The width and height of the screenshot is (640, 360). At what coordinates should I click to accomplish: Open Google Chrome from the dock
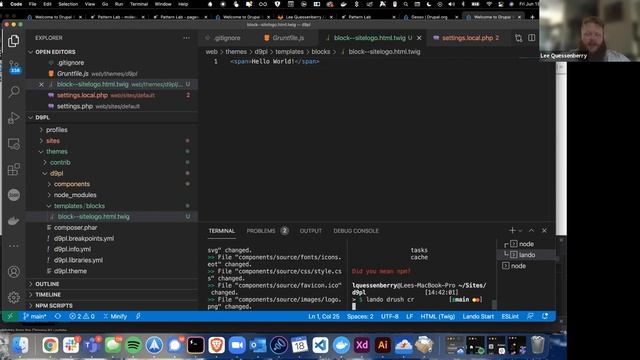50,345
